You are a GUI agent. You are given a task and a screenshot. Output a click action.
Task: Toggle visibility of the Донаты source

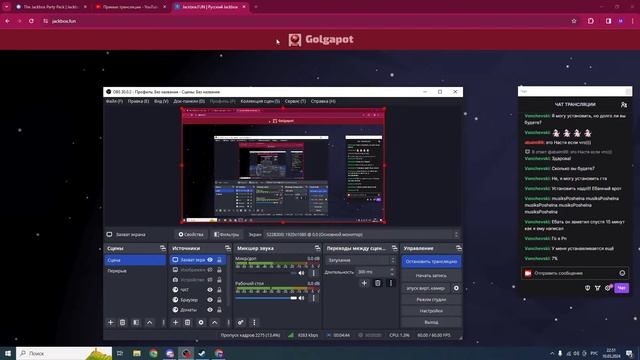coord(210,310)
